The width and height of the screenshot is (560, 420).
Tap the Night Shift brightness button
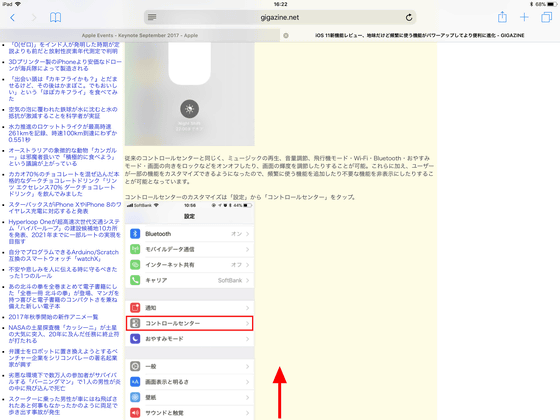pyautogui.click(x=189, y=109)
